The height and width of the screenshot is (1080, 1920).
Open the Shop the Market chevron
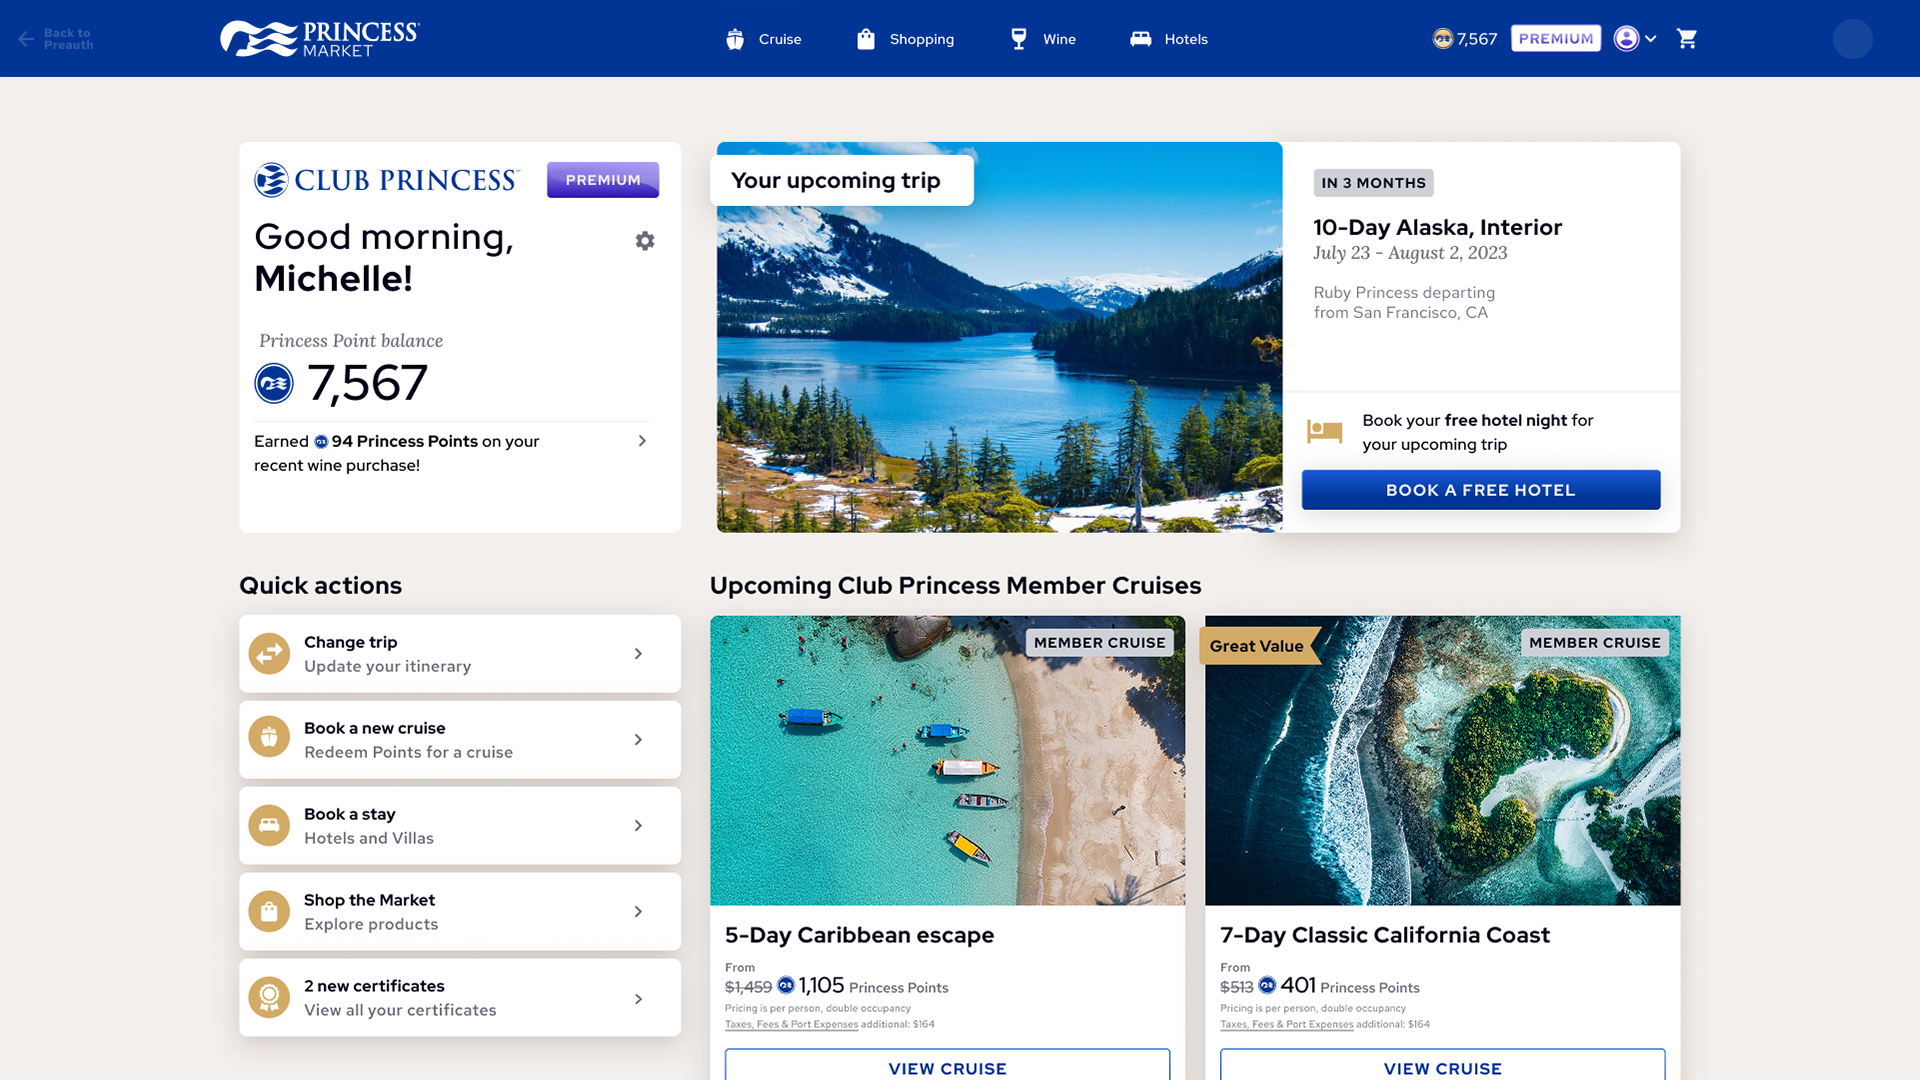click(x=638, y=912)
